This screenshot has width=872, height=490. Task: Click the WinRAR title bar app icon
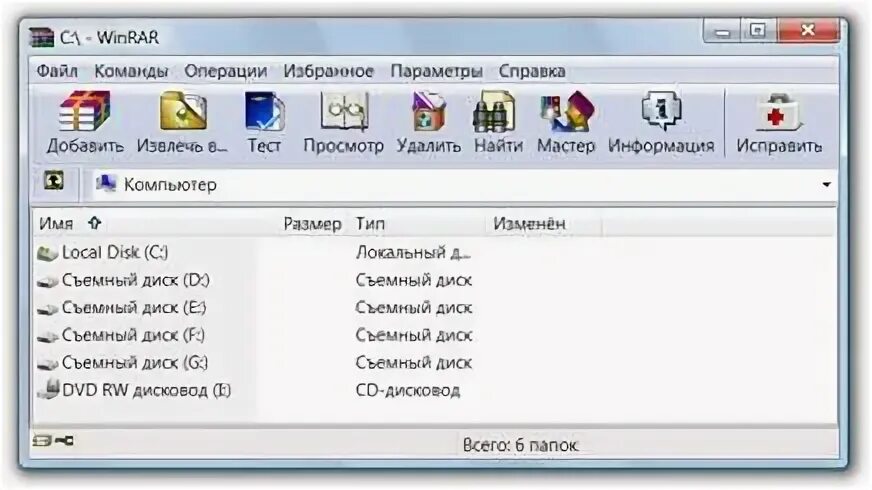point(41,37)
